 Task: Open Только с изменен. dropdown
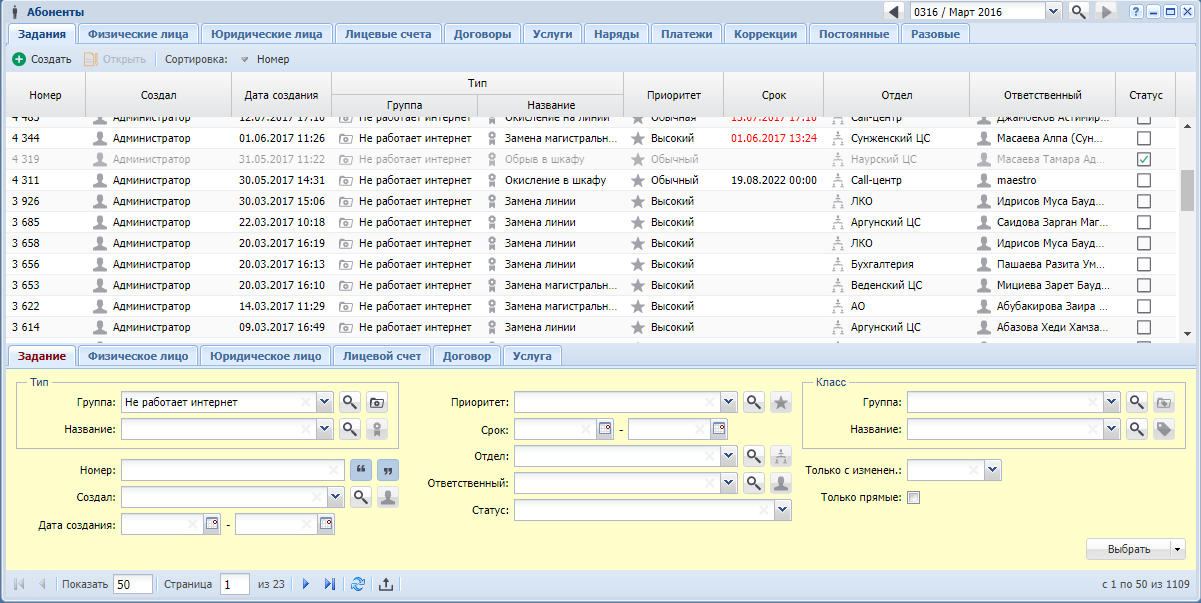click(992, 469)
